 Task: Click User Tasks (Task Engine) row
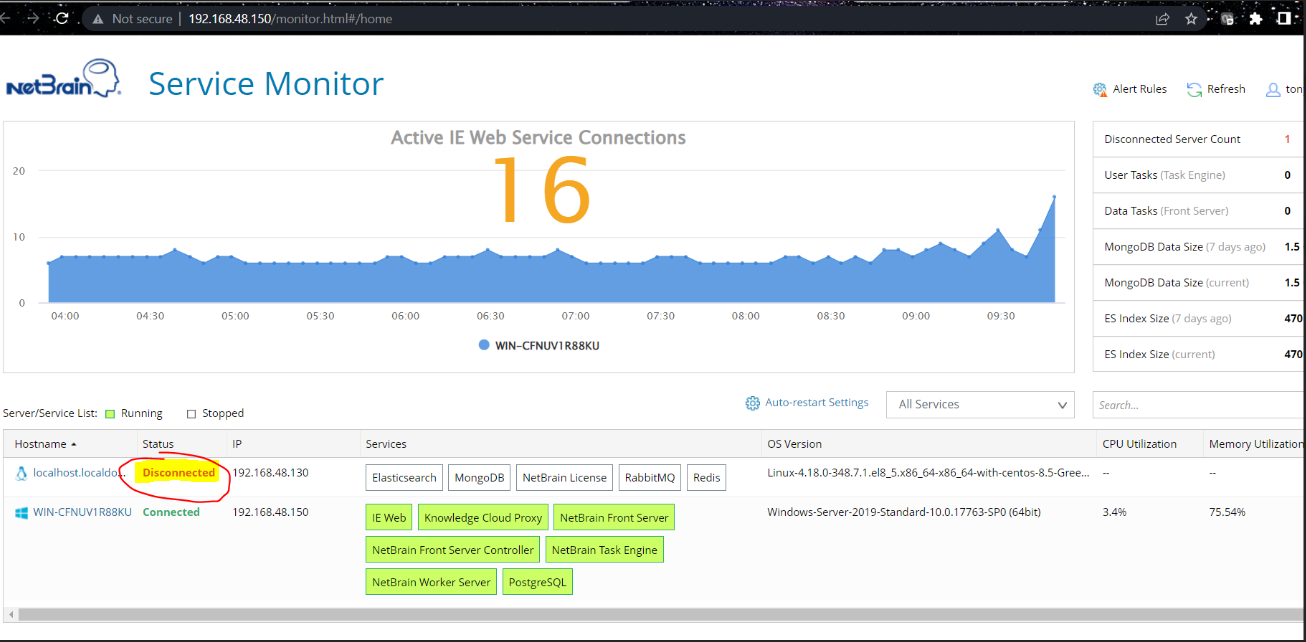(x=1199, y=175)
